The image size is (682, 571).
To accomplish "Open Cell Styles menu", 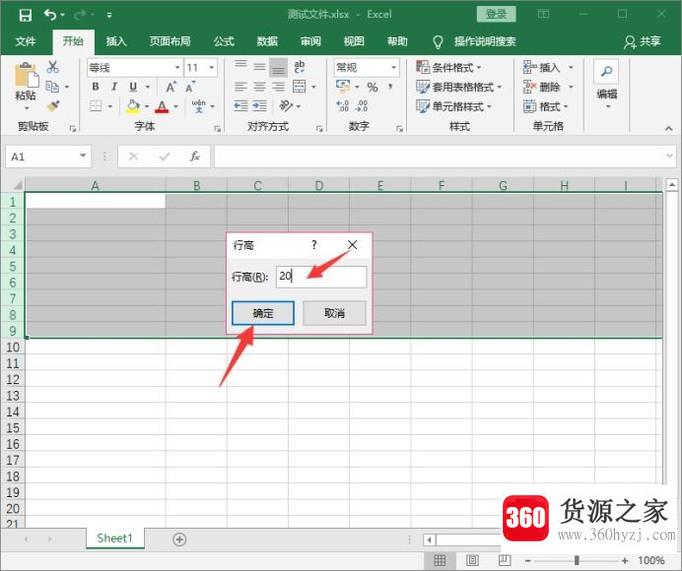I will [x=453, y=106].
